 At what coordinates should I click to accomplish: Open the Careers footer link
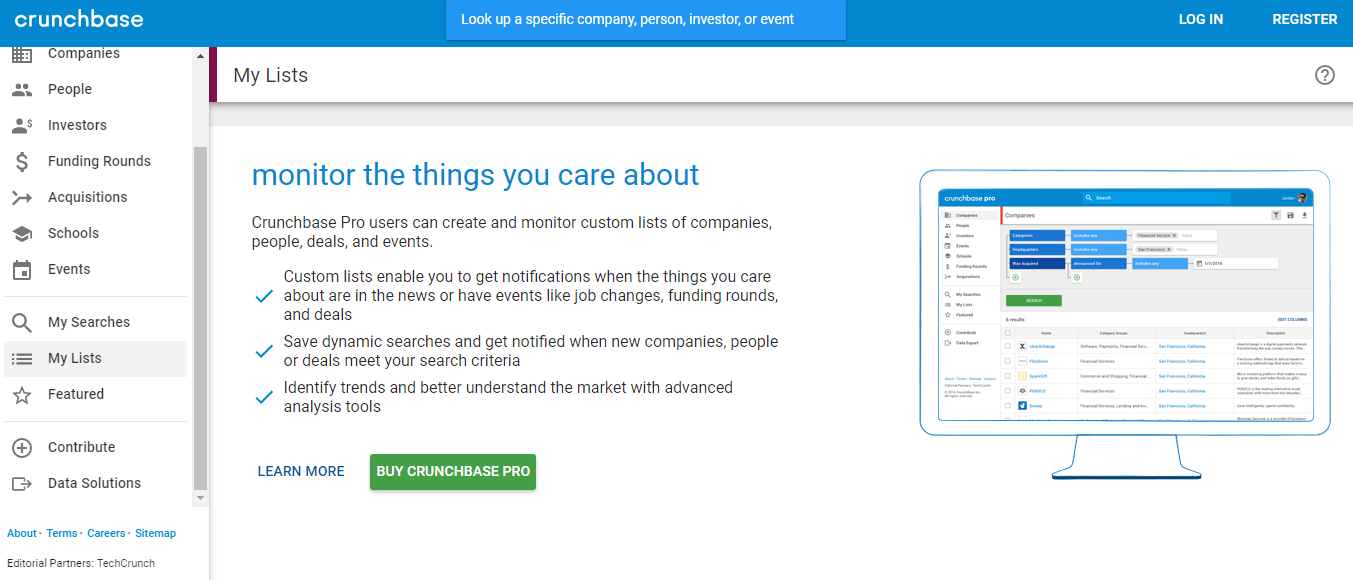[106, 533]
